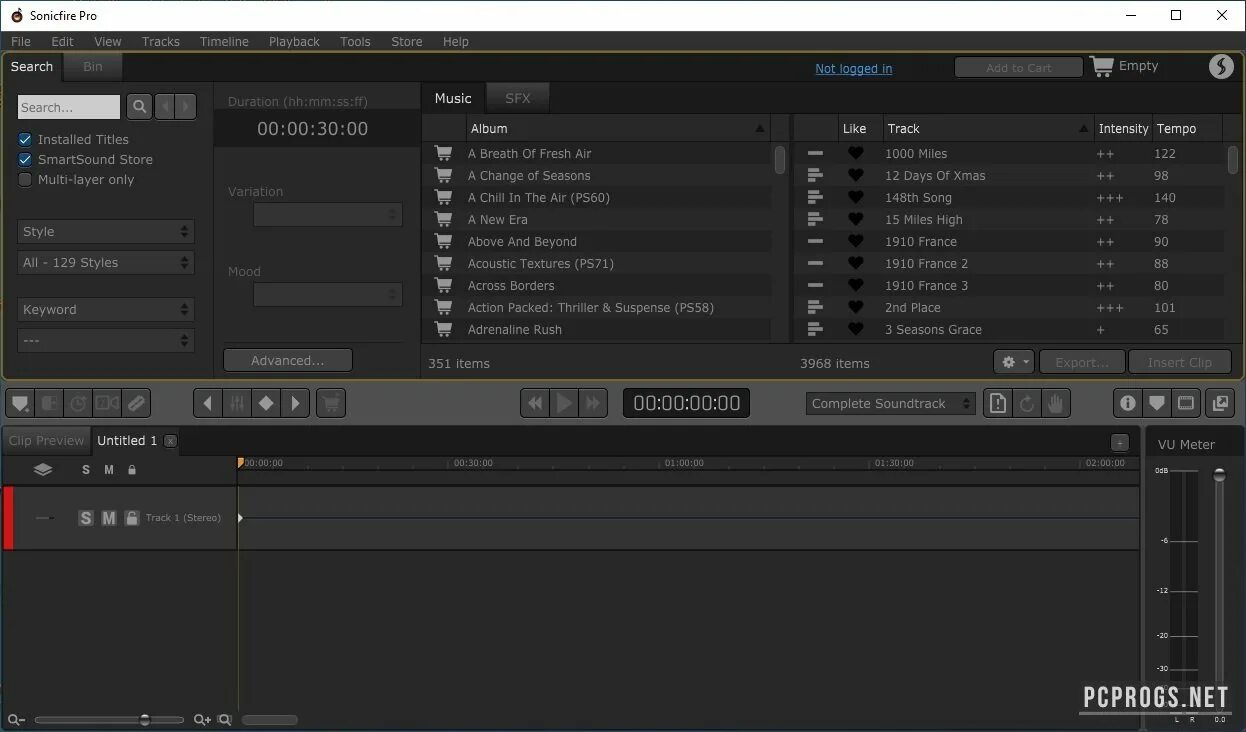Go to next marker arrow
The width and height of the screenshot is (1246, 732).
(x=295, y=403)
